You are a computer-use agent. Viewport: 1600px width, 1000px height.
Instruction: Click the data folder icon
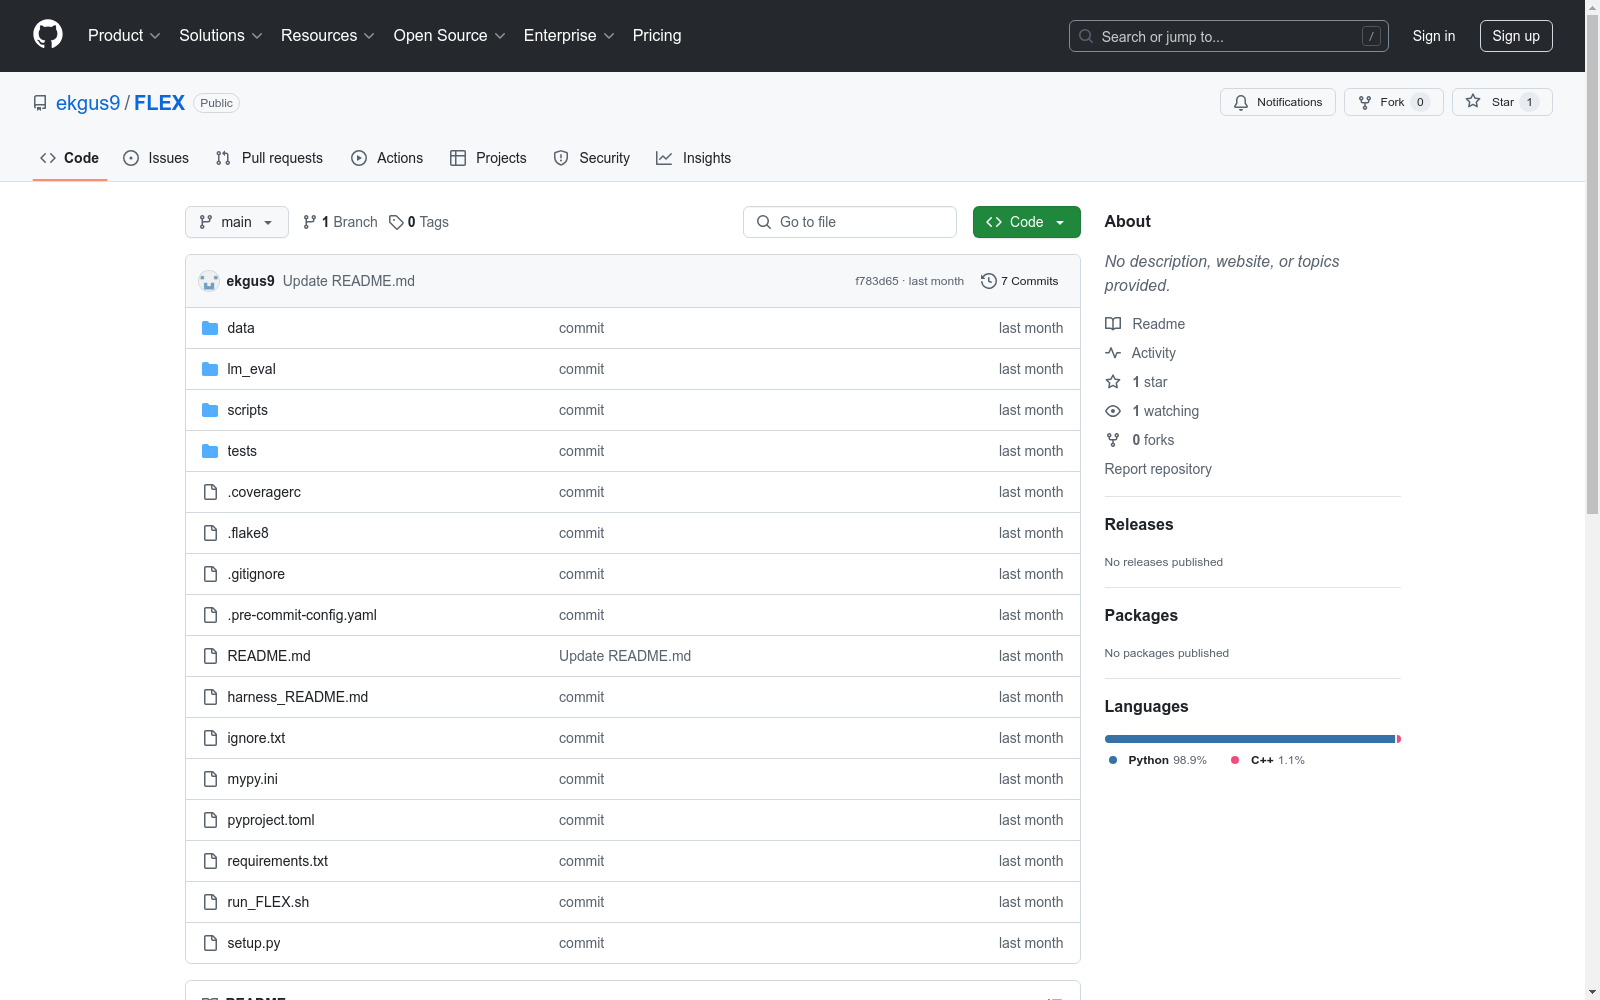pos(210,328)
